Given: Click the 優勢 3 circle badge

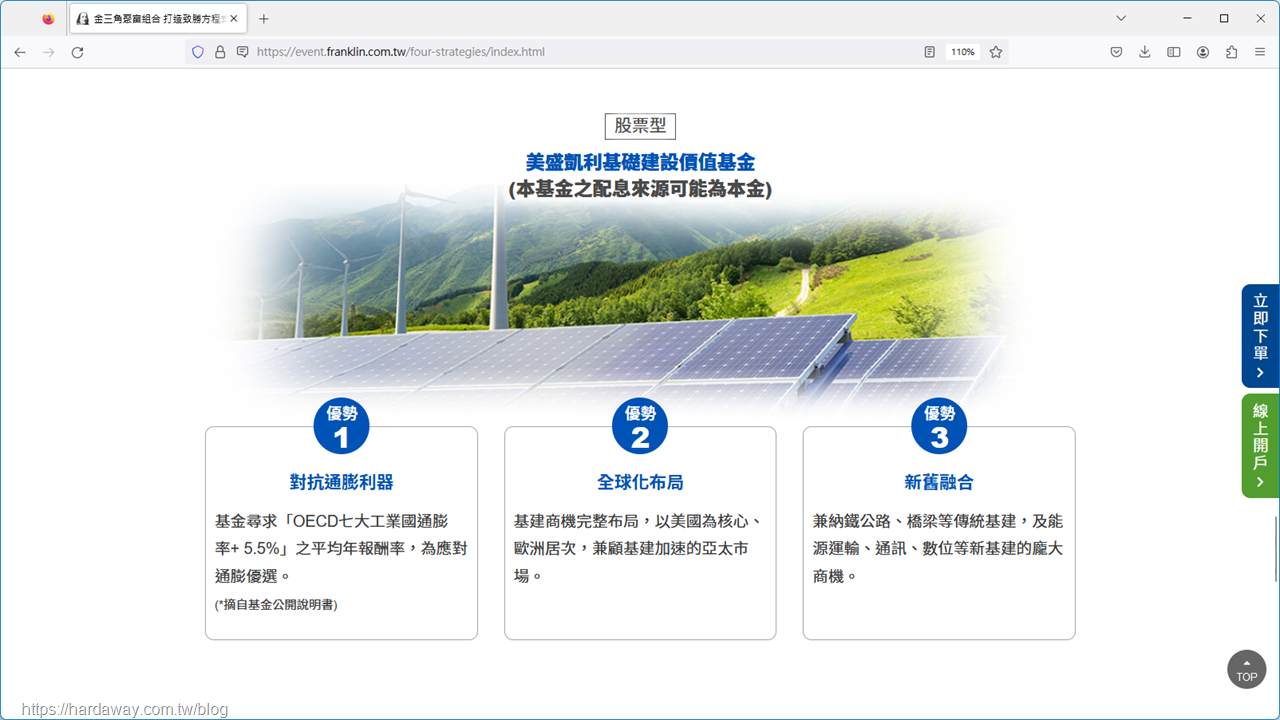Looking at the screenshot, I should [939, 426].
